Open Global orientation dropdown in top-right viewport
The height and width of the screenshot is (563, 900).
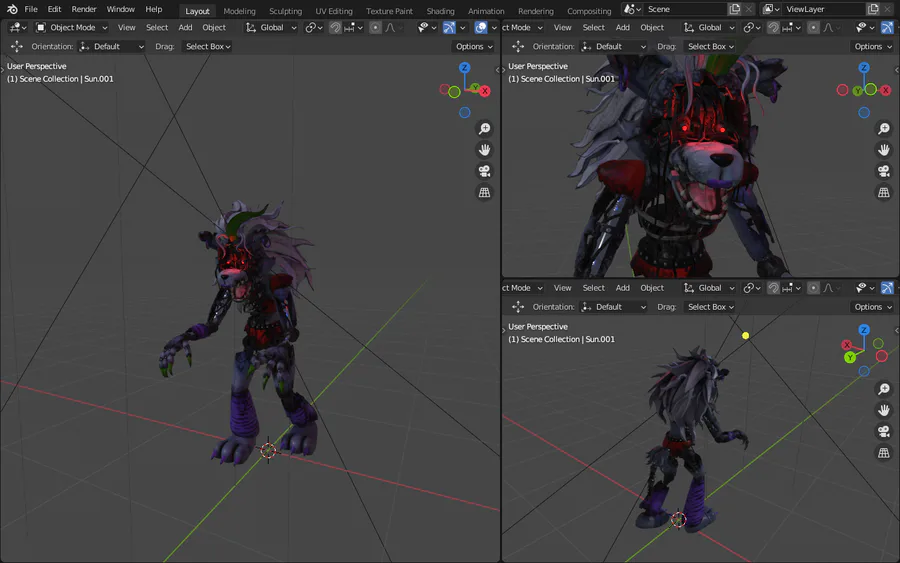[x=709, y=28]
